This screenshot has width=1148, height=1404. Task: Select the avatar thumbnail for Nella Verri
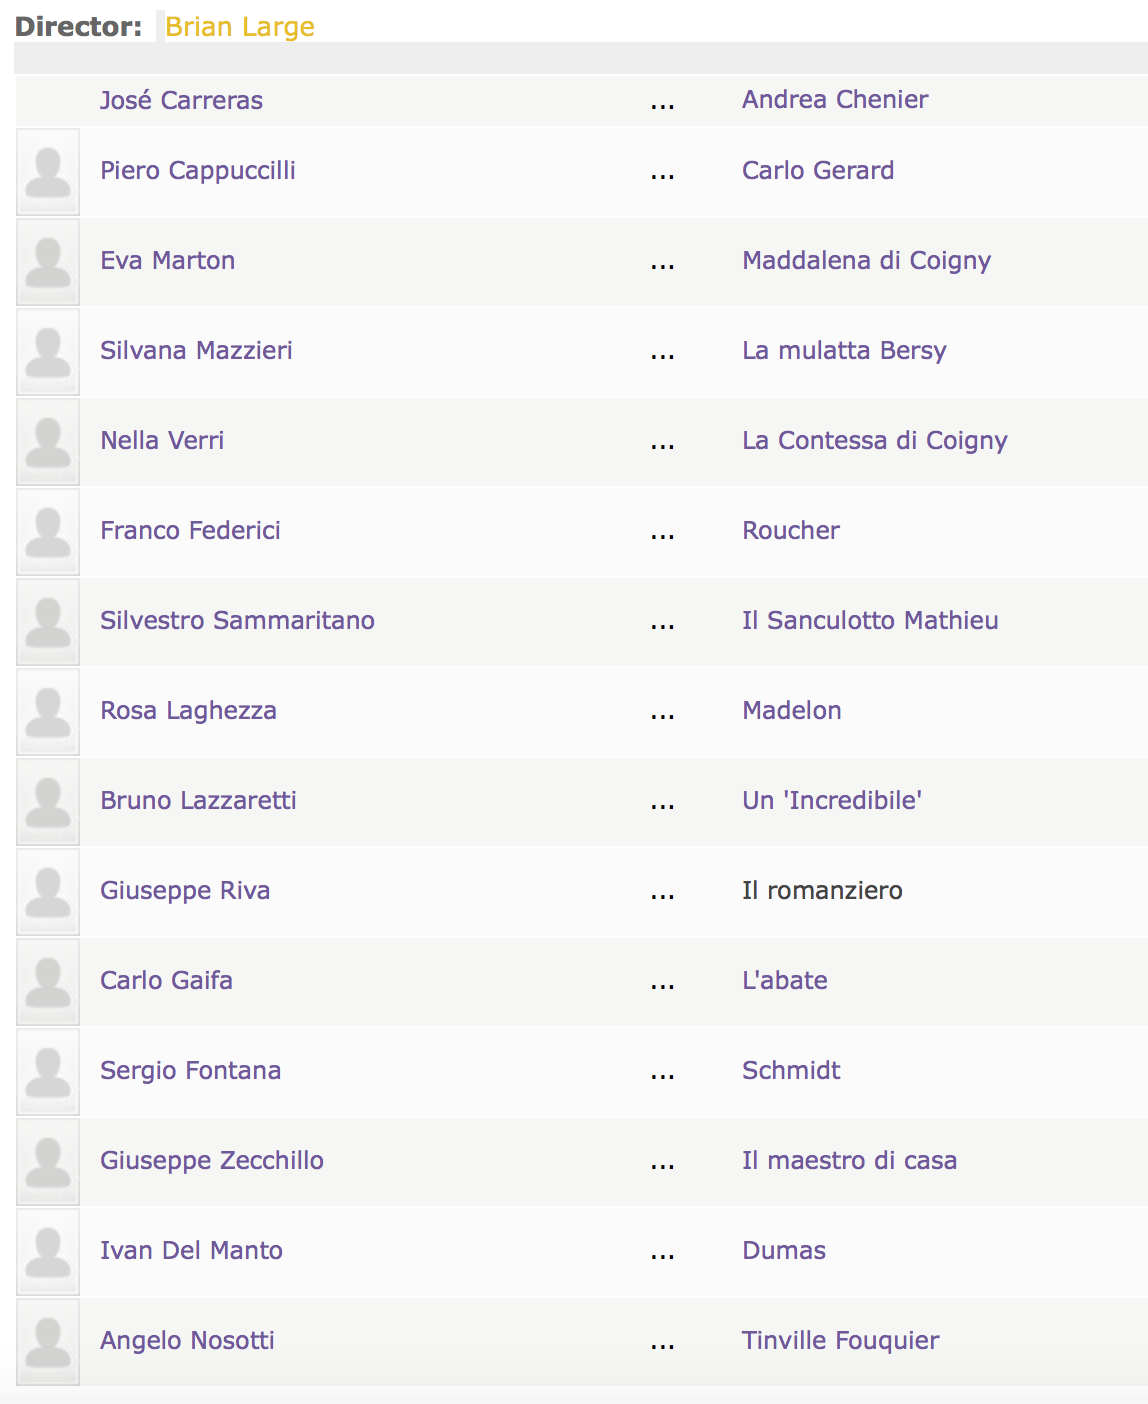48,442
